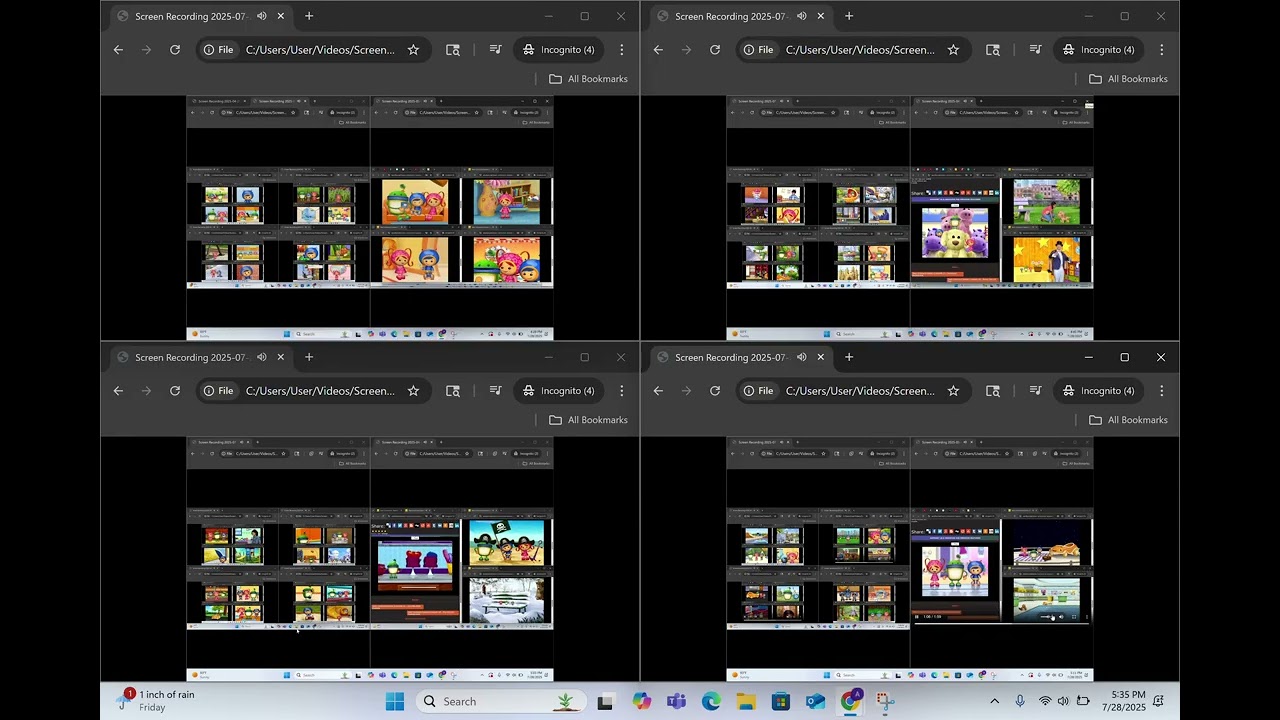Close the tab in bottom-right window
The height and width of the screenshot is (720, 1280).
coord(821,357)
